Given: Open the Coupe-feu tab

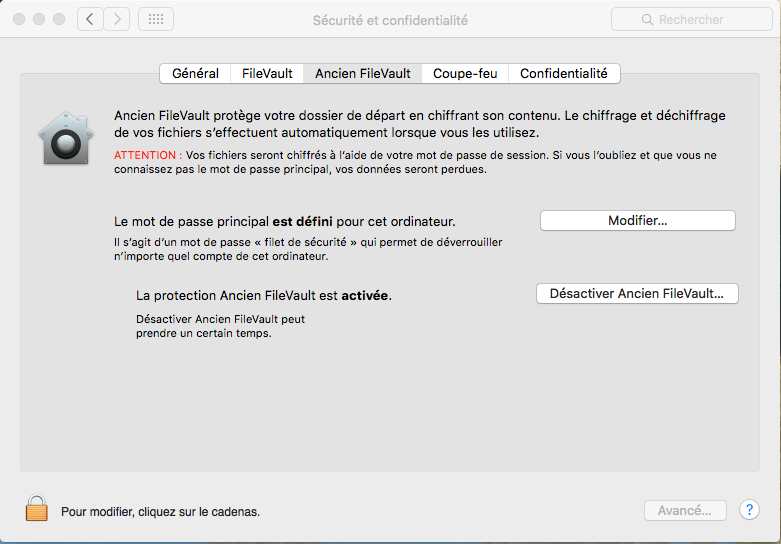Looking at the screenshot, I should tap(465, 74).
